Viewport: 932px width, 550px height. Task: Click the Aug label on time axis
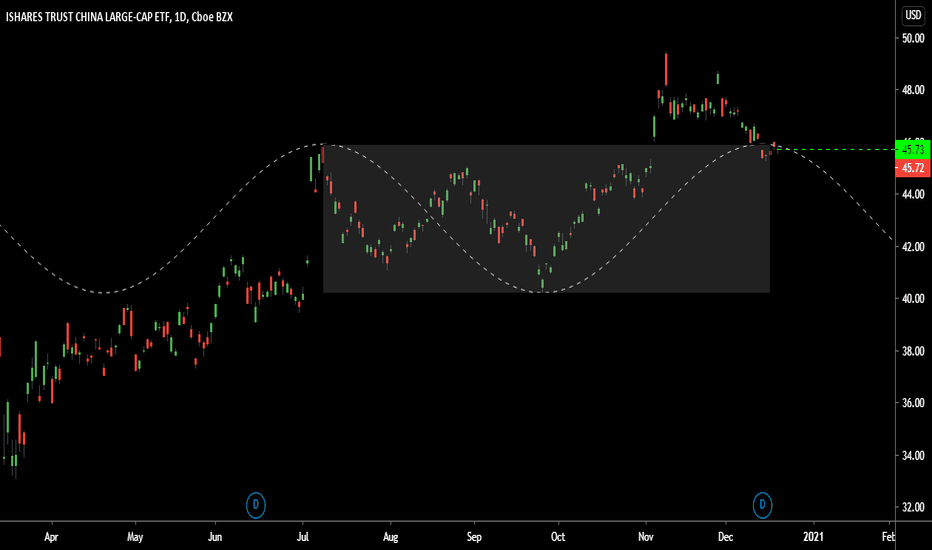tap(391, 537)
